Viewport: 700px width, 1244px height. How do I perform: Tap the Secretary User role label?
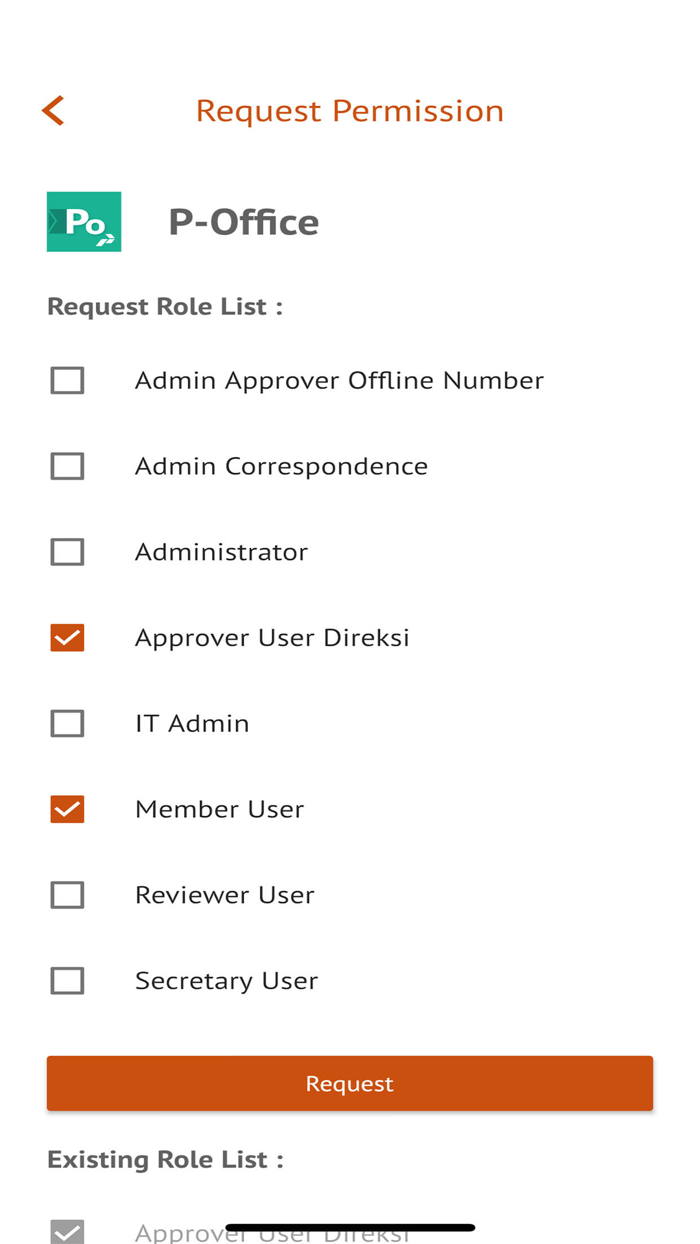tap(226, 981)
